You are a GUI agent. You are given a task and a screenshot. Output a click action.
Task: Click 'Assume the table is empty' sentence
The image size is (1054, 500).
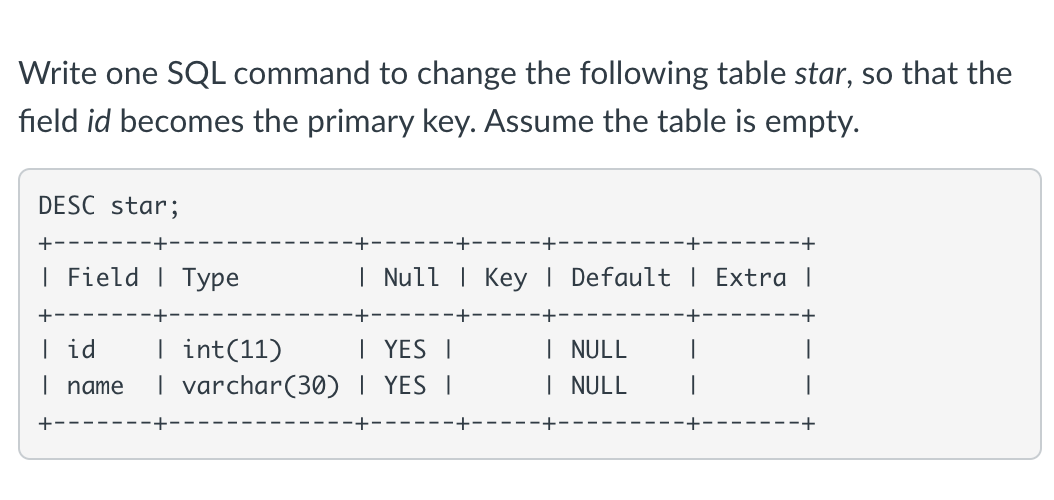coord(672,122)
